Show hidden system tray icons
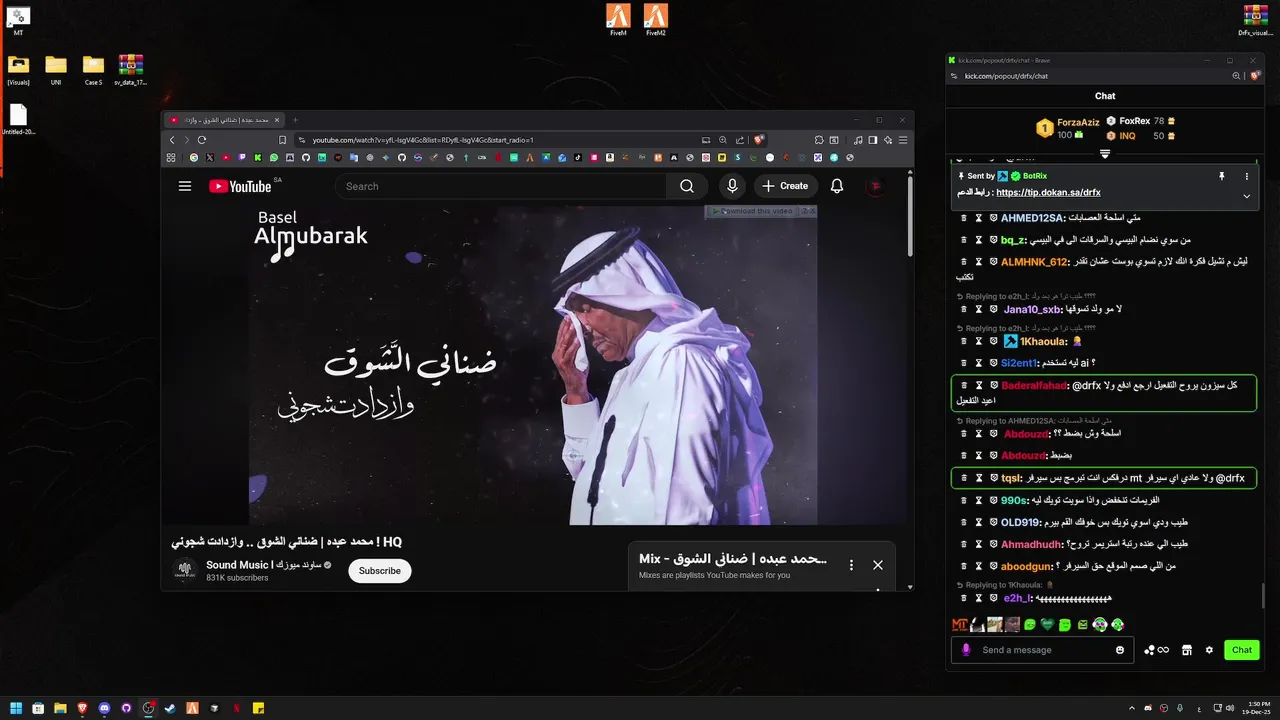This screenshot has height=720, width=1280. point(1132,708)
